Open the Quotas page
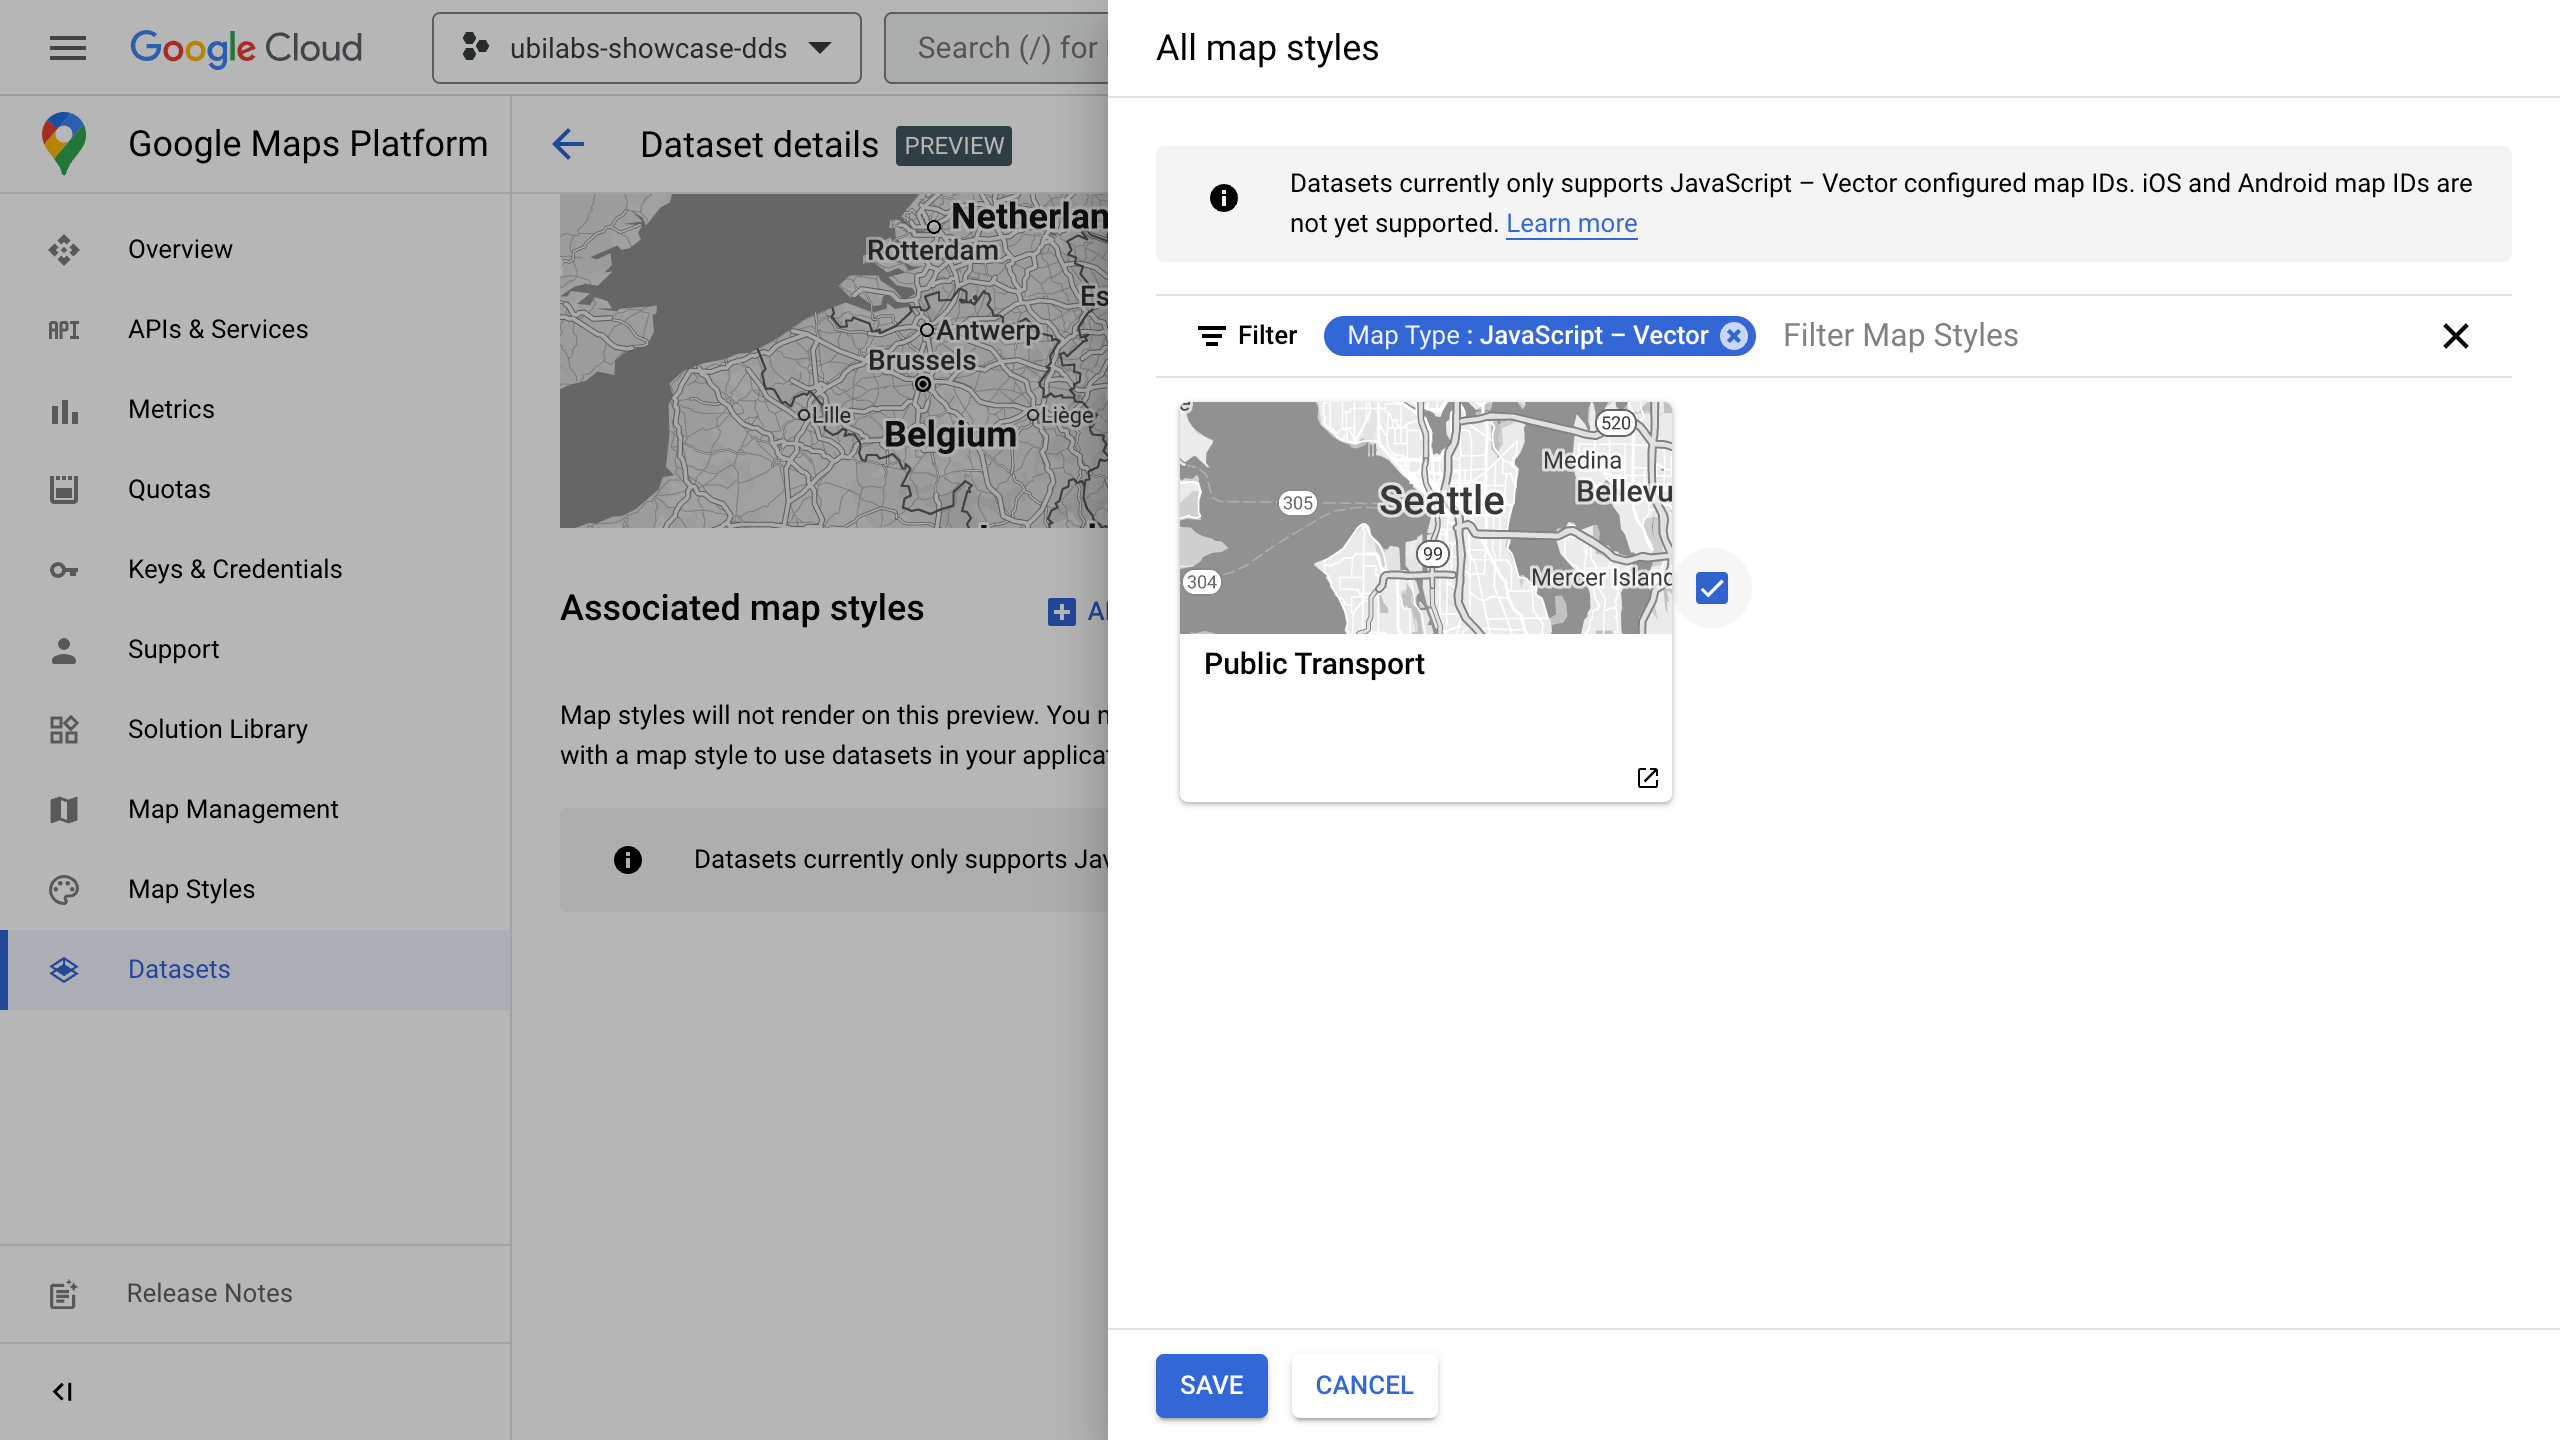The image size is (2560, 1440). (x=255, y=489)
